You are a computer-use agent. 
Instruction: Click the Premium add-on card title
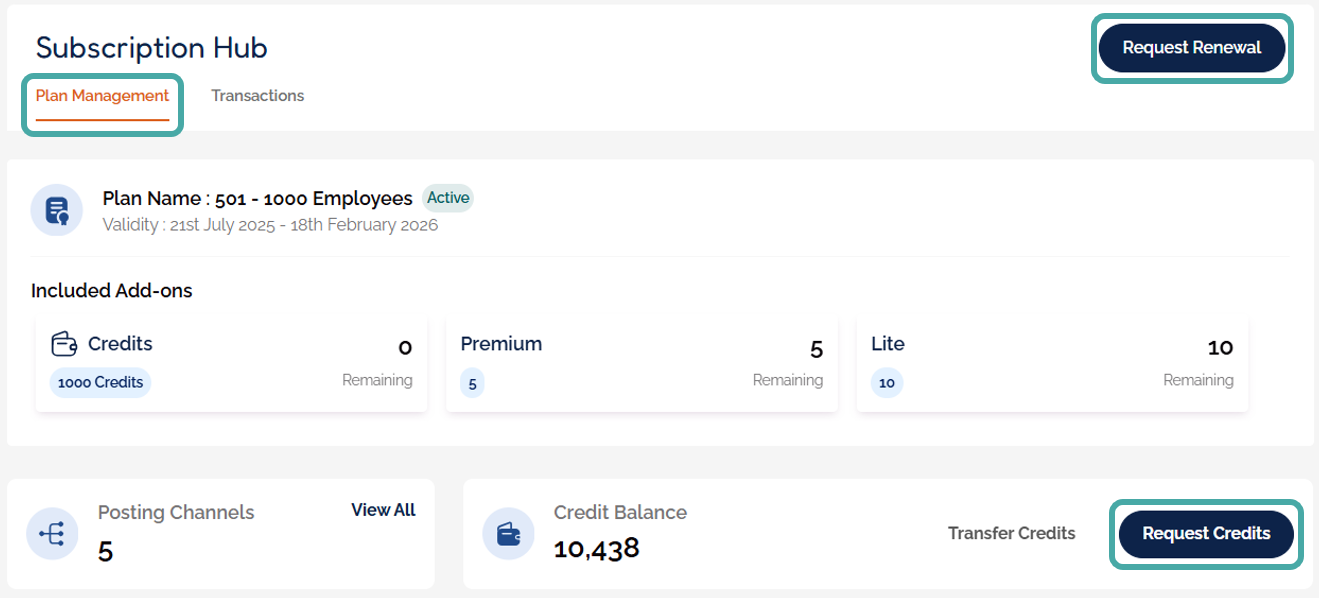(501, 344)
